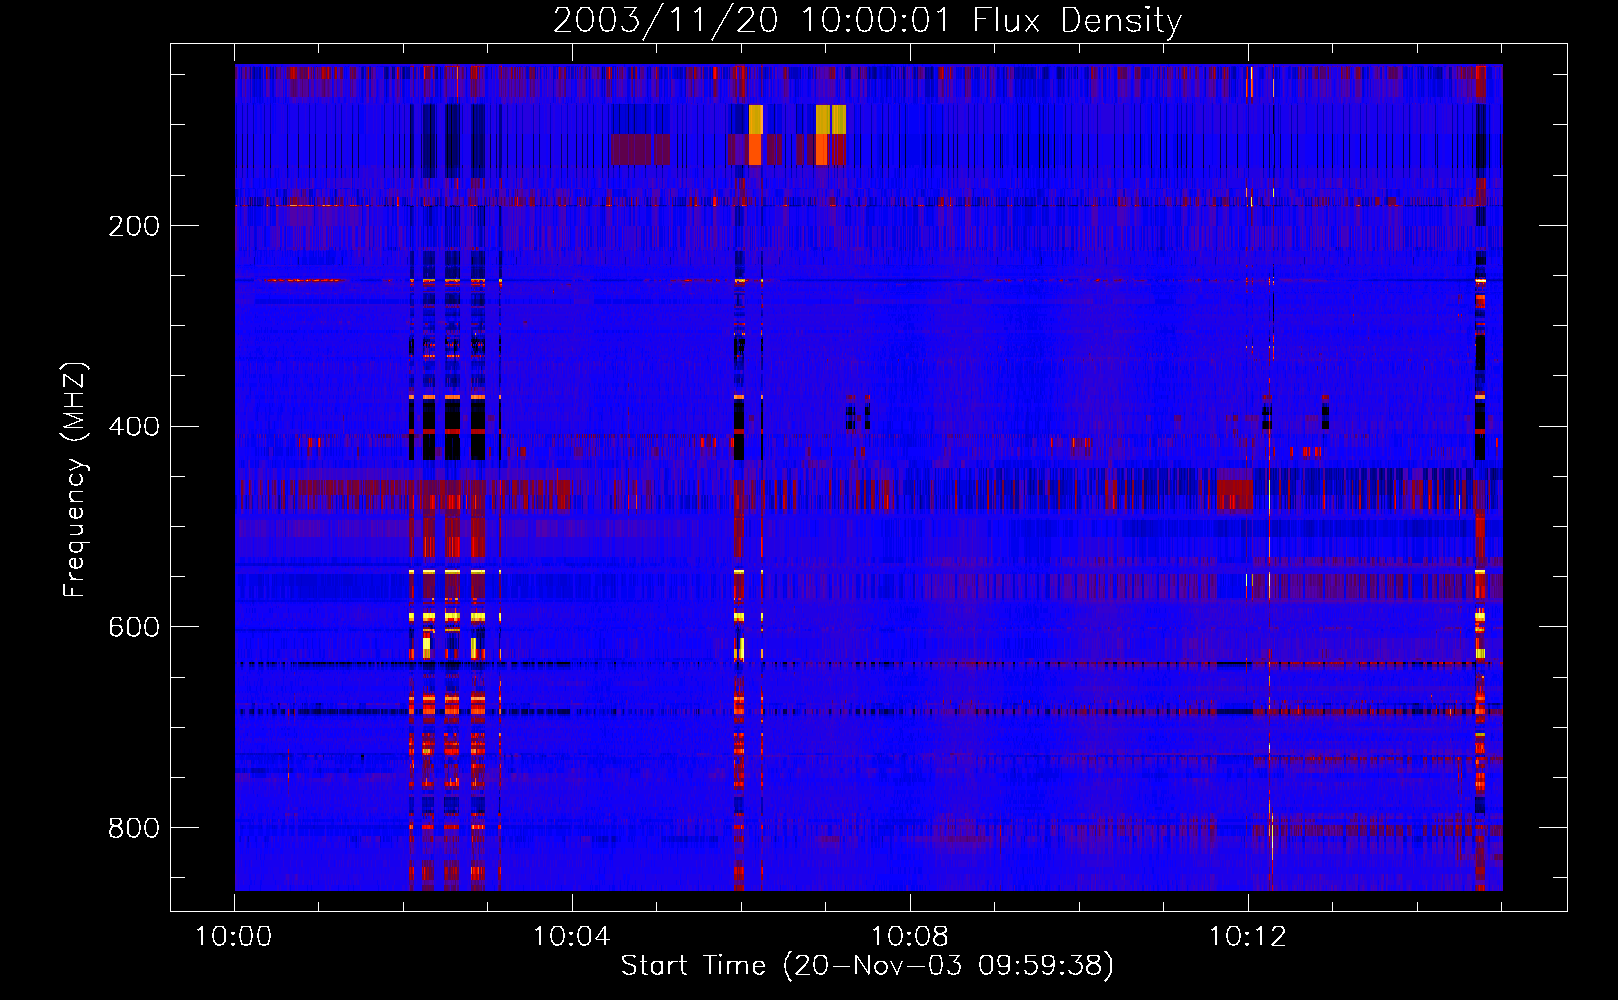Click the 10:00 time tick label
This screenshot has width=1618, height=1000.
pyautogui.click(x=233, y=936)
